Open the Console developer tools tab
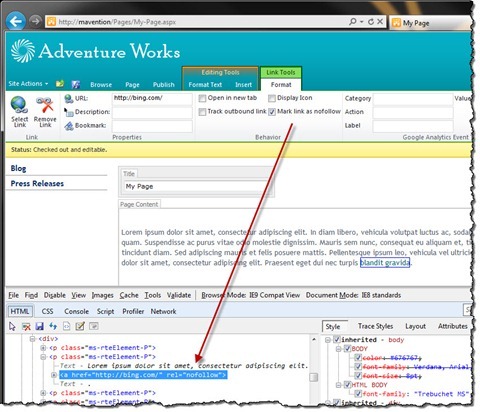 [76, 311]
